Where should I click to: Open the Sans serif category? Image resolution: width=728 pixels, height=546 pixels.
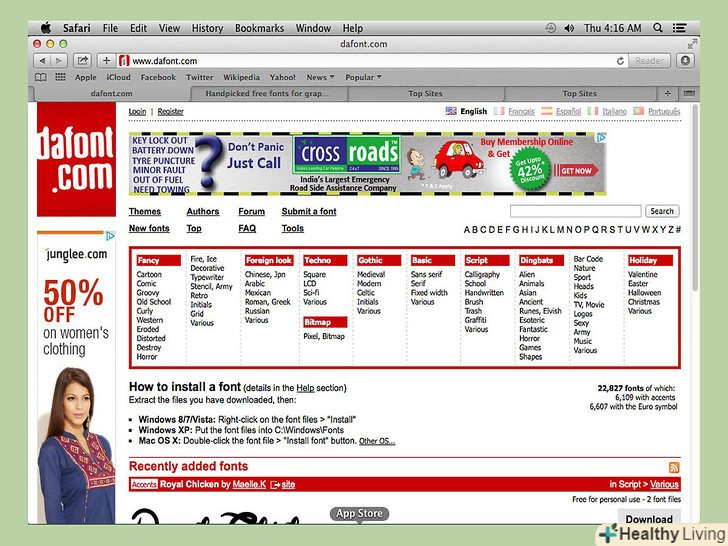tap(427, 274)
